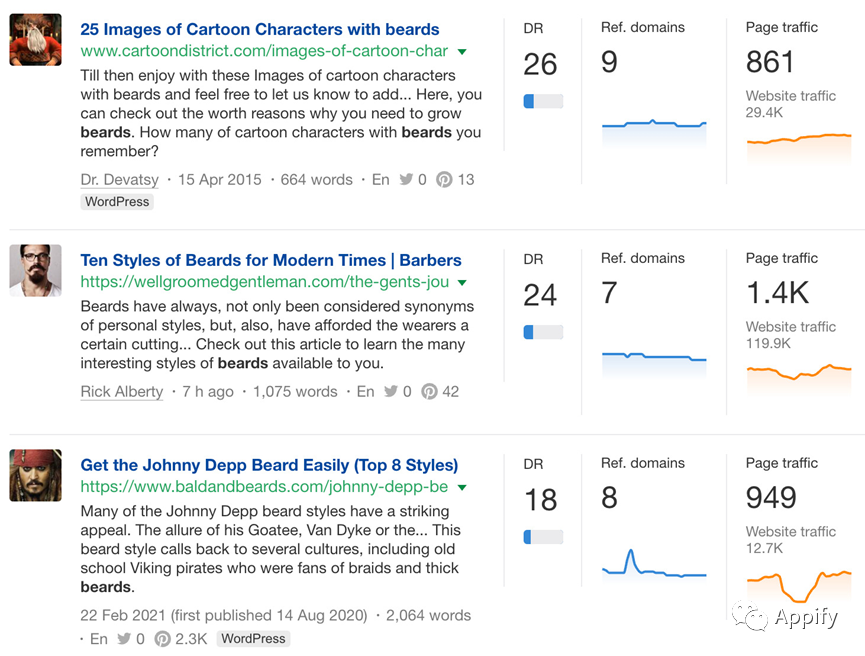
Task: Click Pinterest count 2.3K
Action: click(191, 639)
